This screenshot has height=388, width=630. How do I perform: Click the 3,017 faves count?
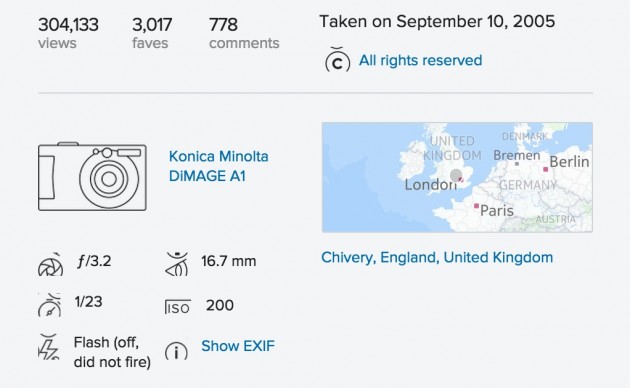152,25
